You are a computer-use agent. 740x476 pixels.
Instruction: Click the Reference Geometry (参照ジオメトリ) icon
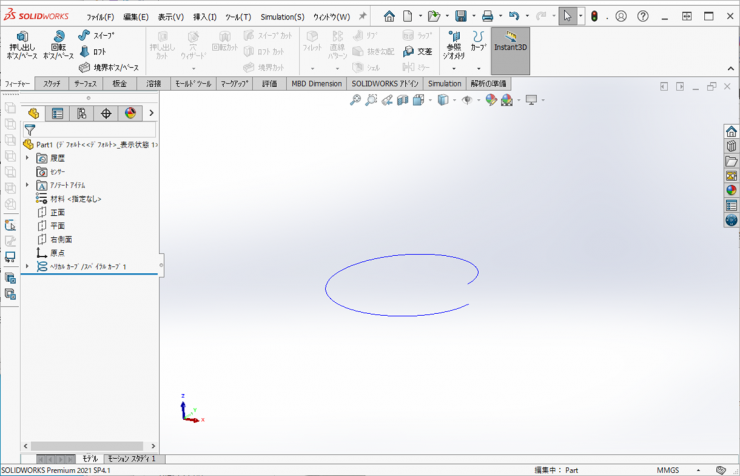click(455, 46)
